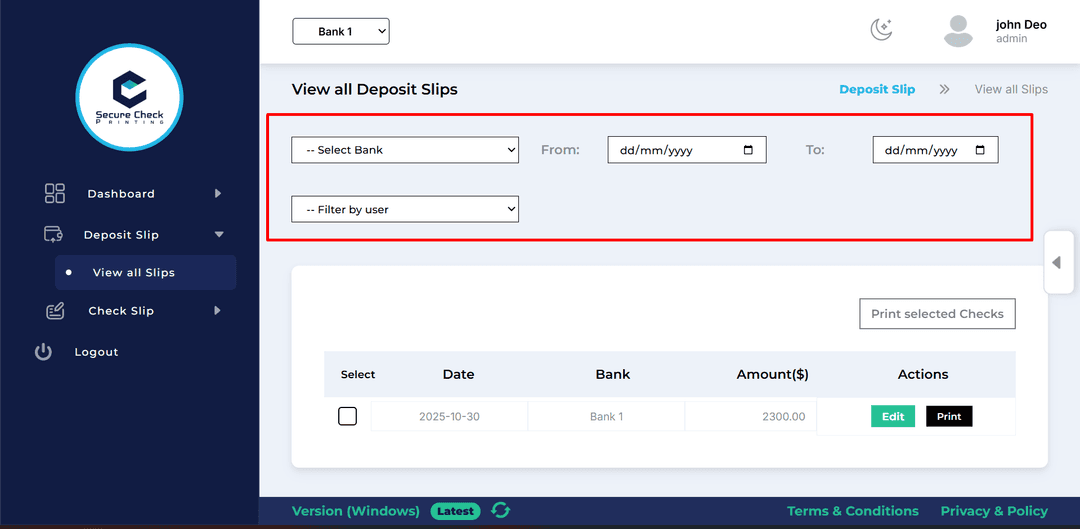
Task: Select View all Slips in sidebar
Action: pos(134,272)
